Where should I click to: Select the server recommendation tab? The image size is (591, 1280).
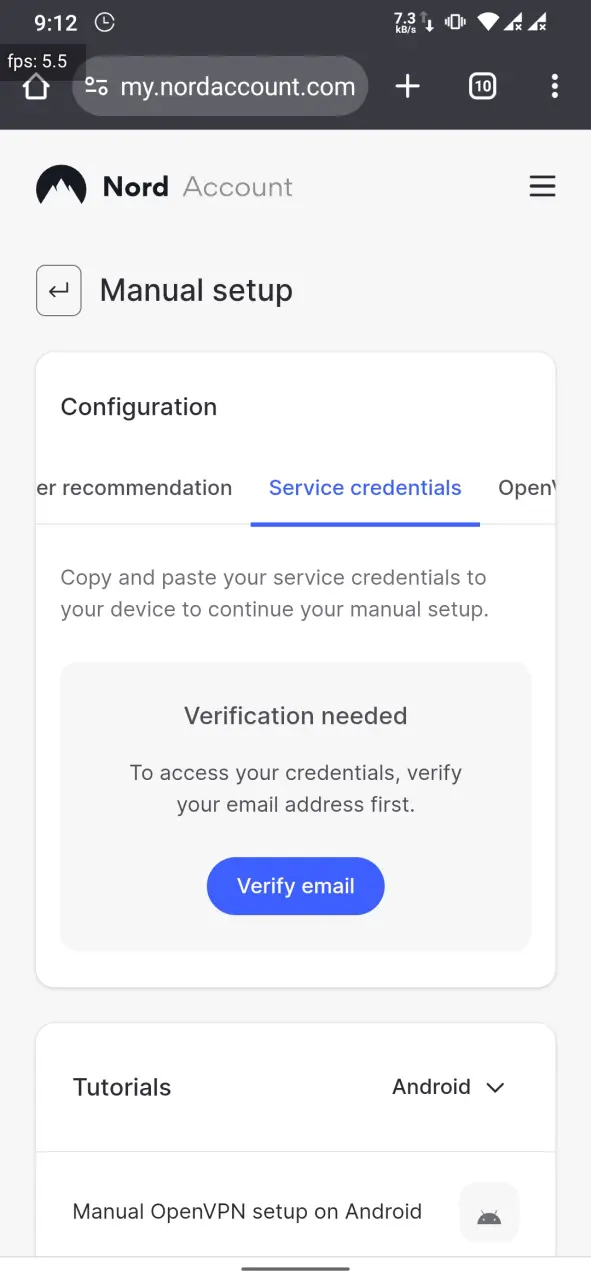point(134,488)
